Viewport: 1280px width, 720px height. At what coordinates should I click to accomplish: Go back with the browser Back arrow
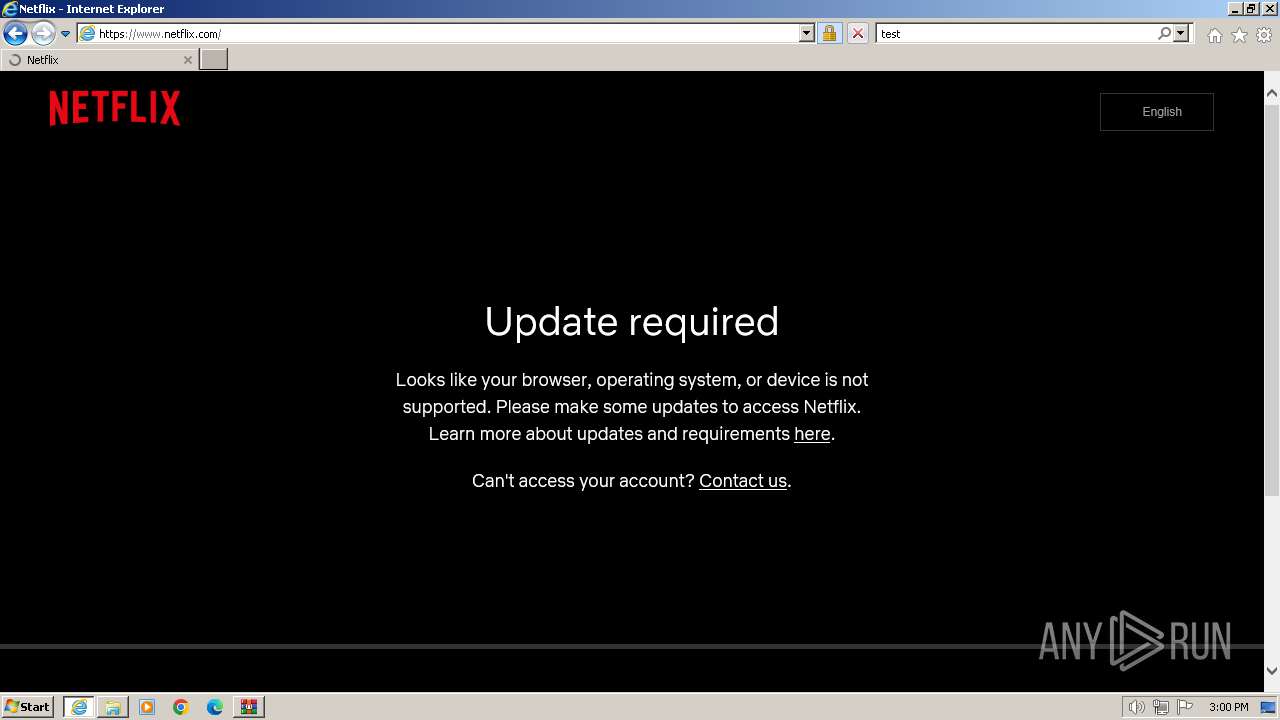point(15,34)
